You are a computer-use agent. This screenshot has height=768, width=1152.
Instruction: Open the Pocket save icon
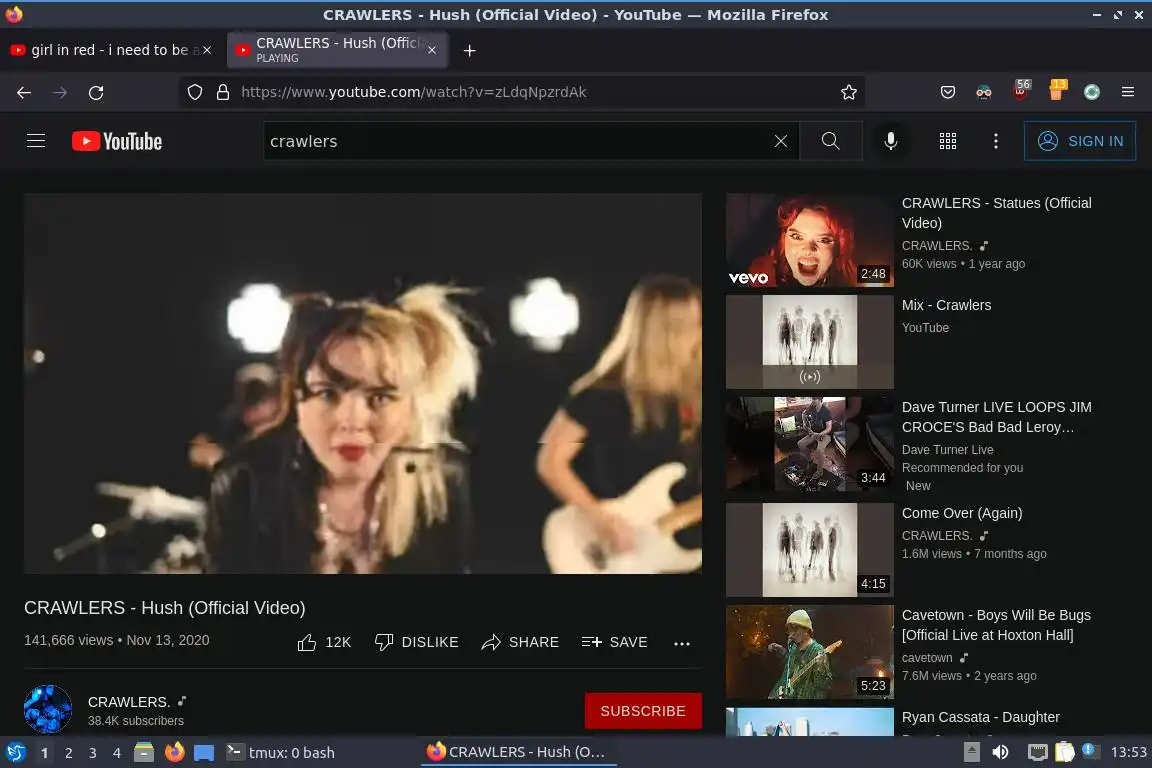point(948,92)
